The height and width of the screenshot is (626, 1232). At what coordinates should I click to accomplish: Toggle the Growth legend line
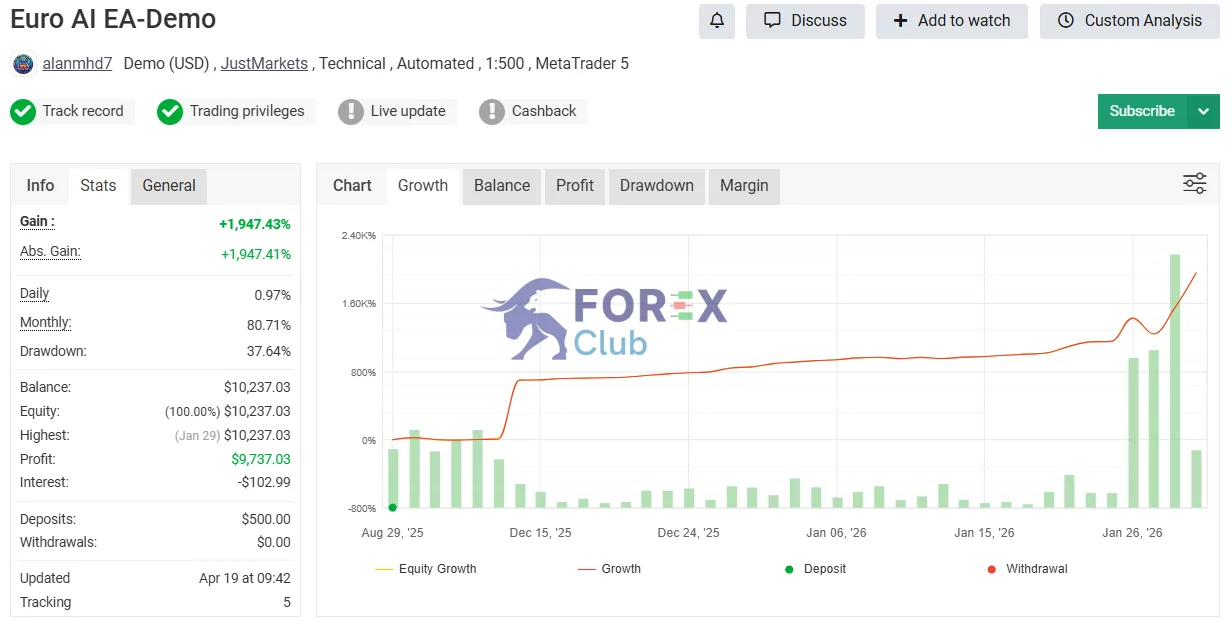[x=609, y=569]
